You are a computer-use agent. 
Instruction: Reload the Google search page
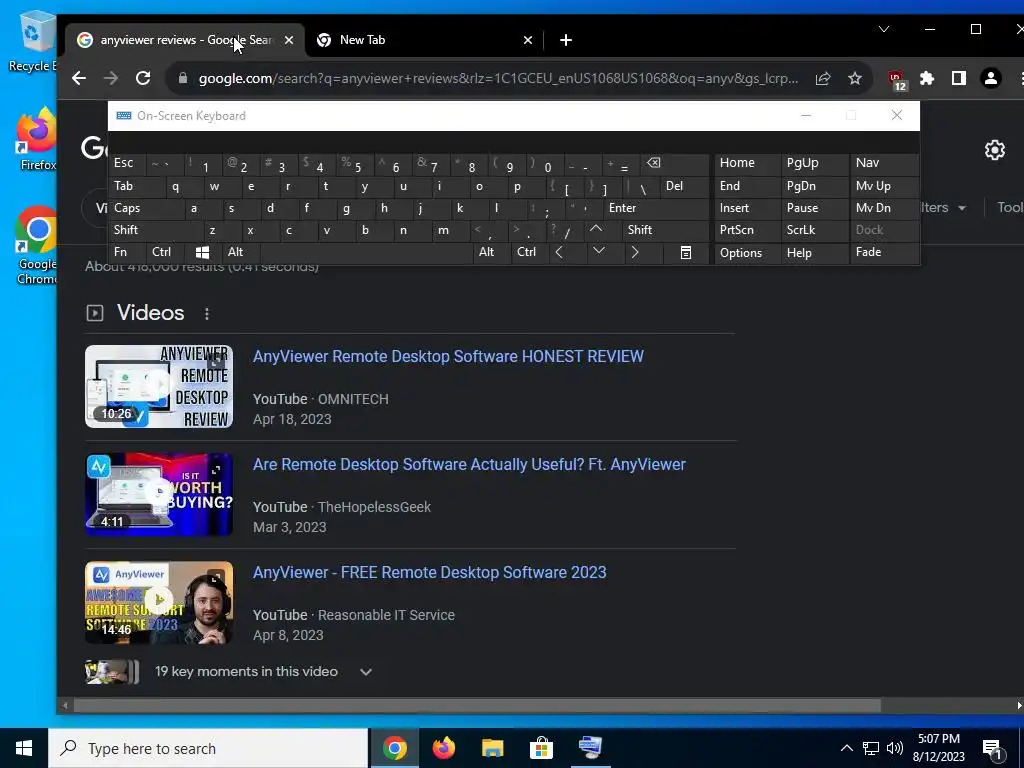(x=143, y=78)
